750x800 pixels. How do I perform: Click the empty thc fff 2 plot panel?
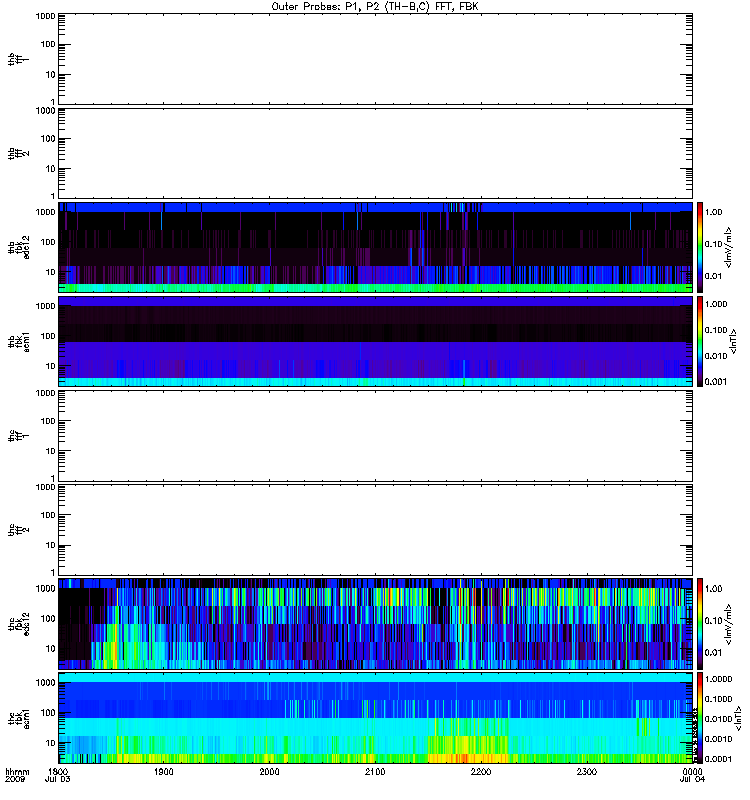coord(376,530)
